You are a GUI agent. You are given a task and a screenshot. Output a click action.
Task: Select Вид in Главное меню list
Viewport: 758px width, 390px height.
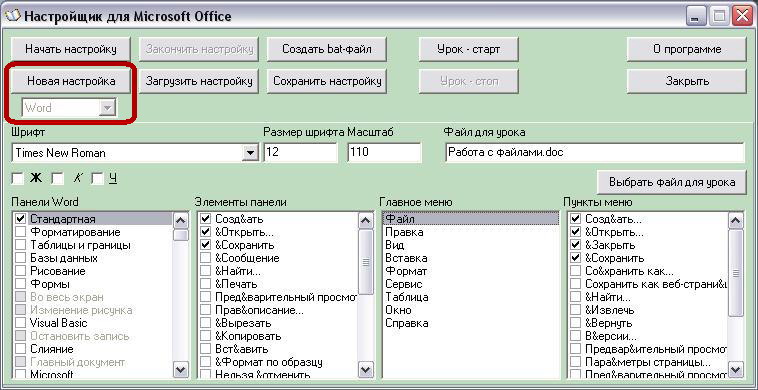[470, 245]
